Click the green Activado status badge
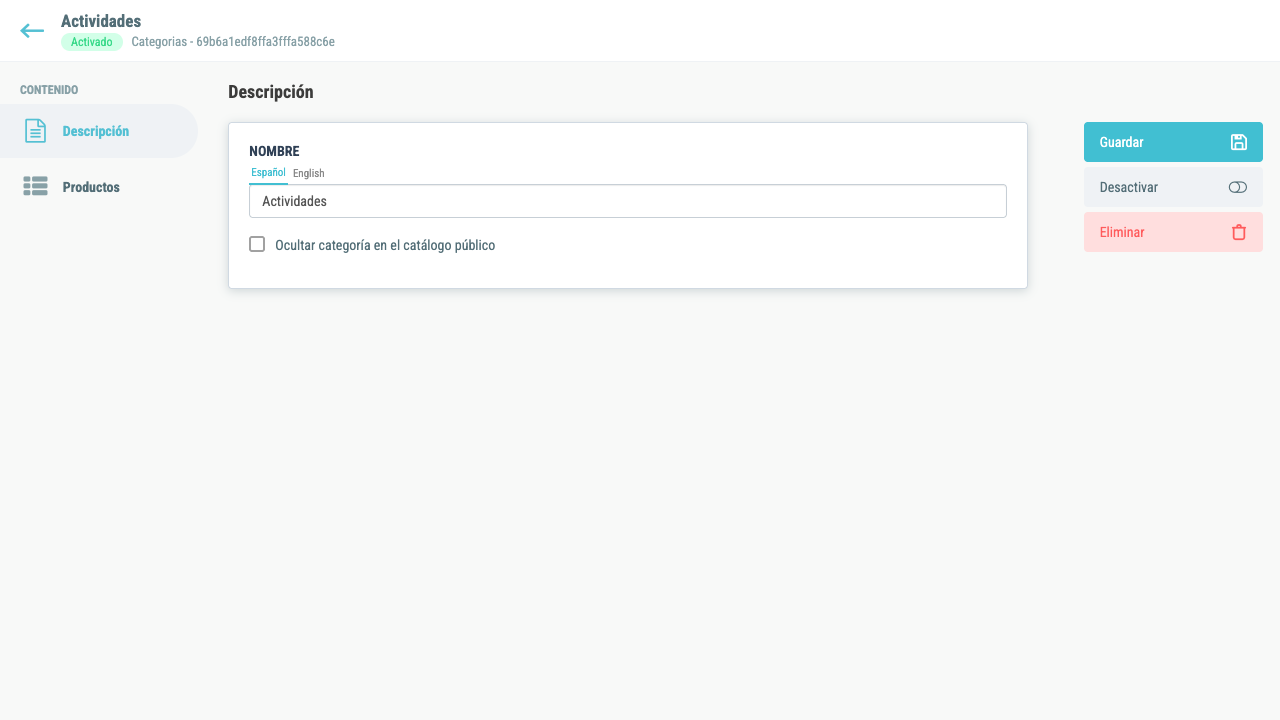 tap(92, 42)
